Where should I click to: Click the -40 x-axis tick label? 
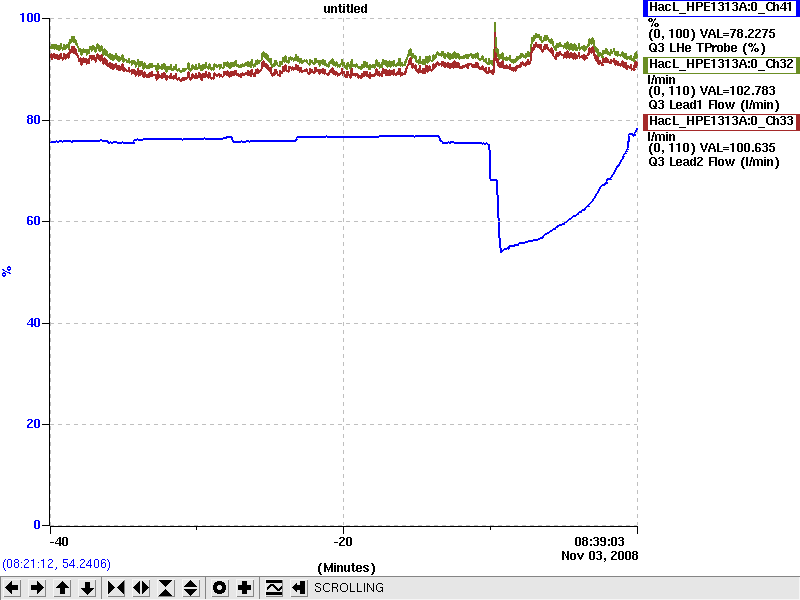(57, 542)
